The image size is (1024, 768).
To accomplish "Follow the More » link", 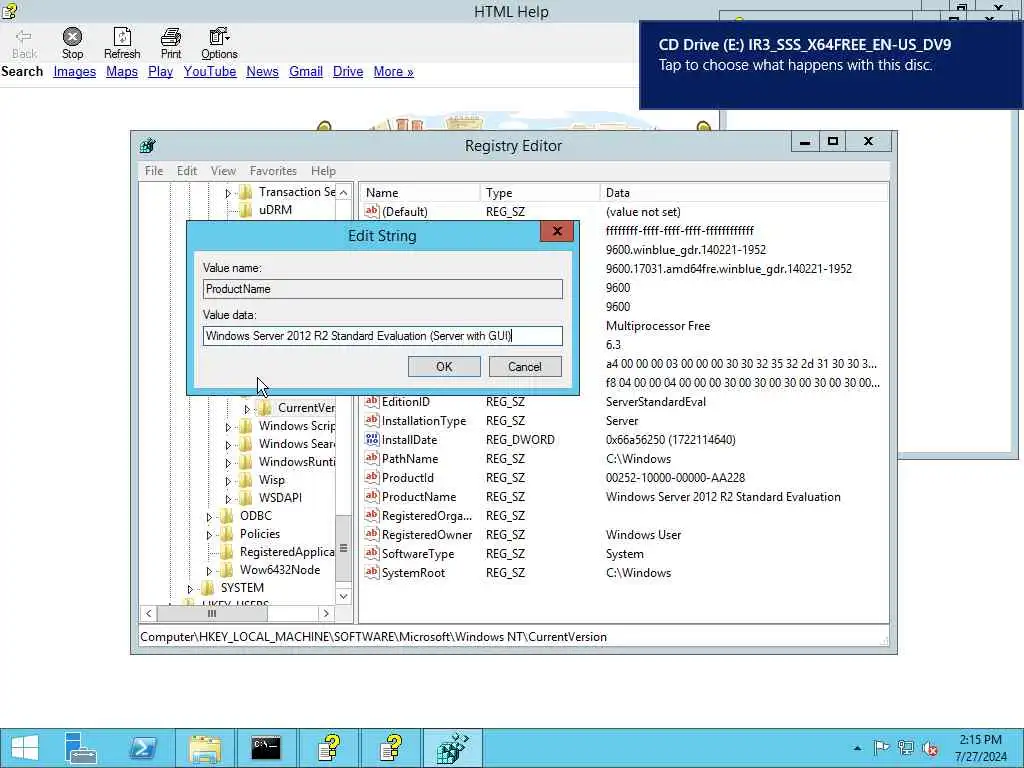I will point(393,71).
